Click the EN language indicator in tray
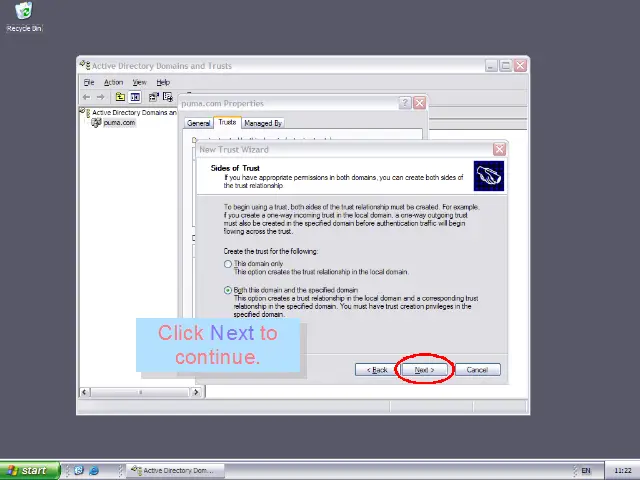The height and width of the screenshot is (480, 640). tap(586, 471)
